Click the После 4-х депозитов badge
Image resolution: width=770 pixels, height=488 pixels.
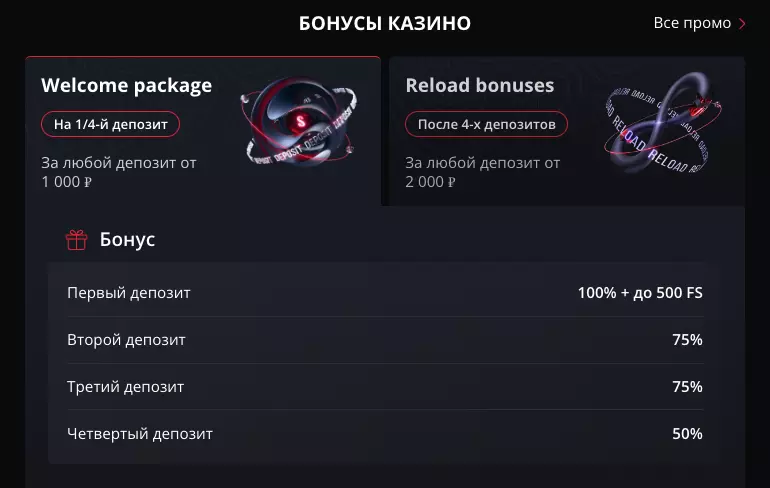[x=486, y=124]
